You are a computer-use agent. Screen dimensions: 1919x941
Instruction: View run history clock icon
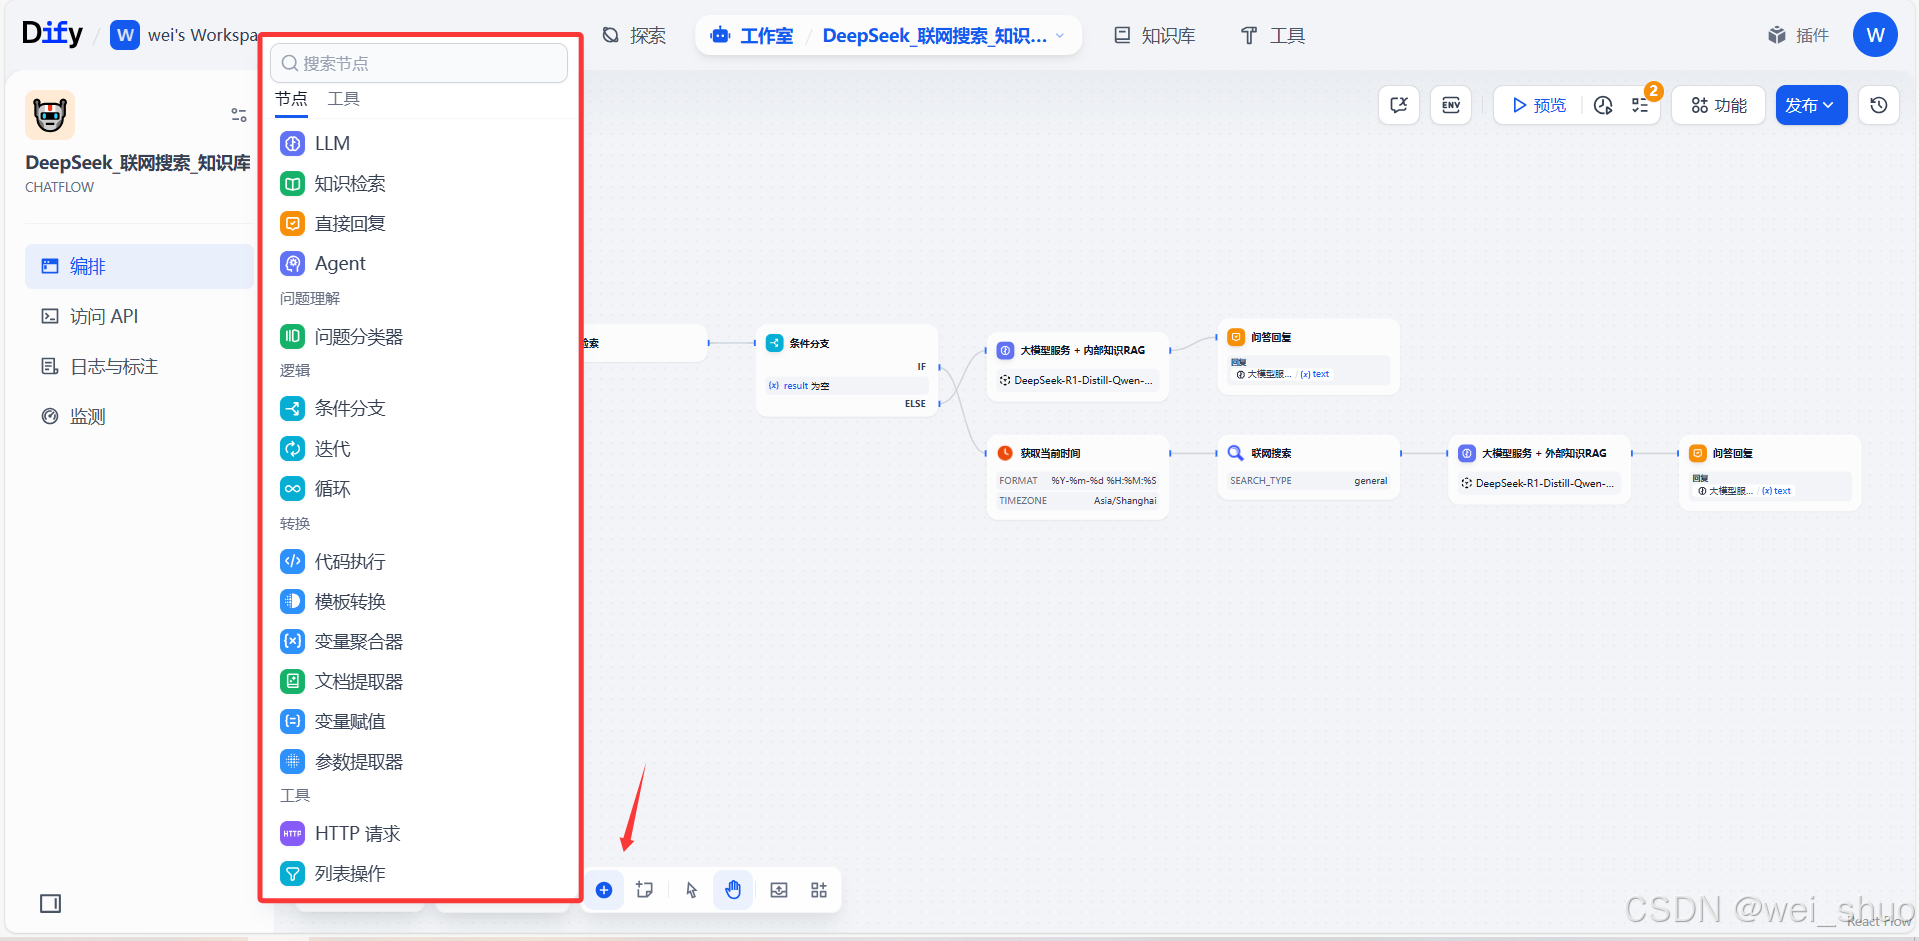coord(1603,105)
